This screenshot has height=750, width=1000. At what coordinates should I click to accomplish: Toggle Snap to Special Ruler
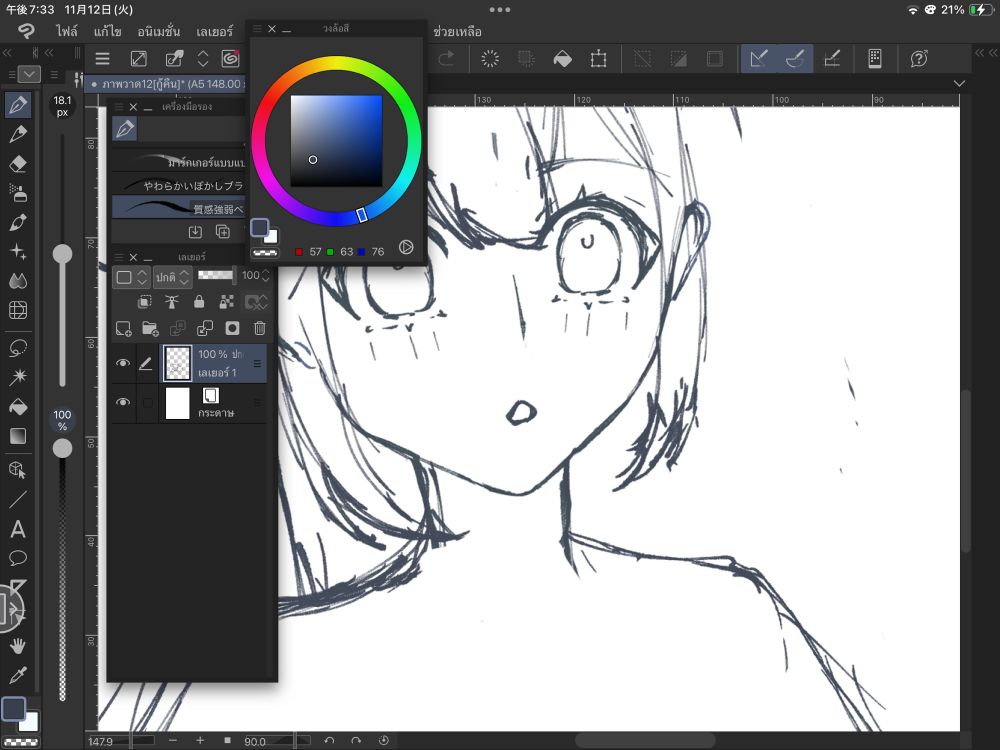(x=795, y=59)
